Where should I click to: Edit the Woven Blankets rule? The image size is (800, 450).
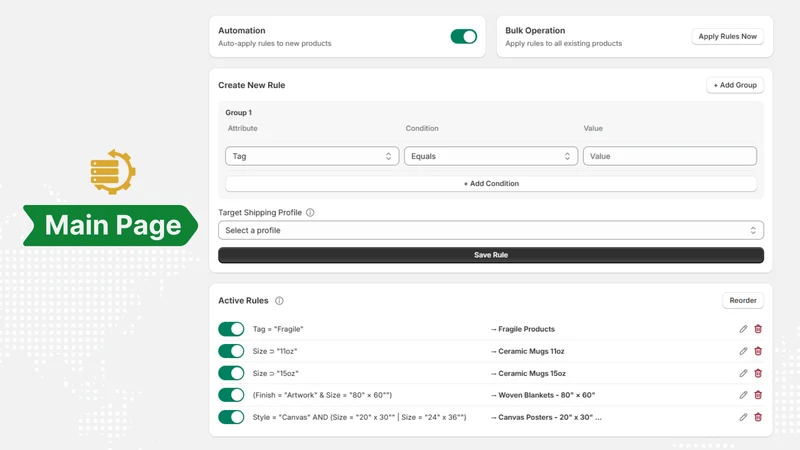[x=743, y=395]
